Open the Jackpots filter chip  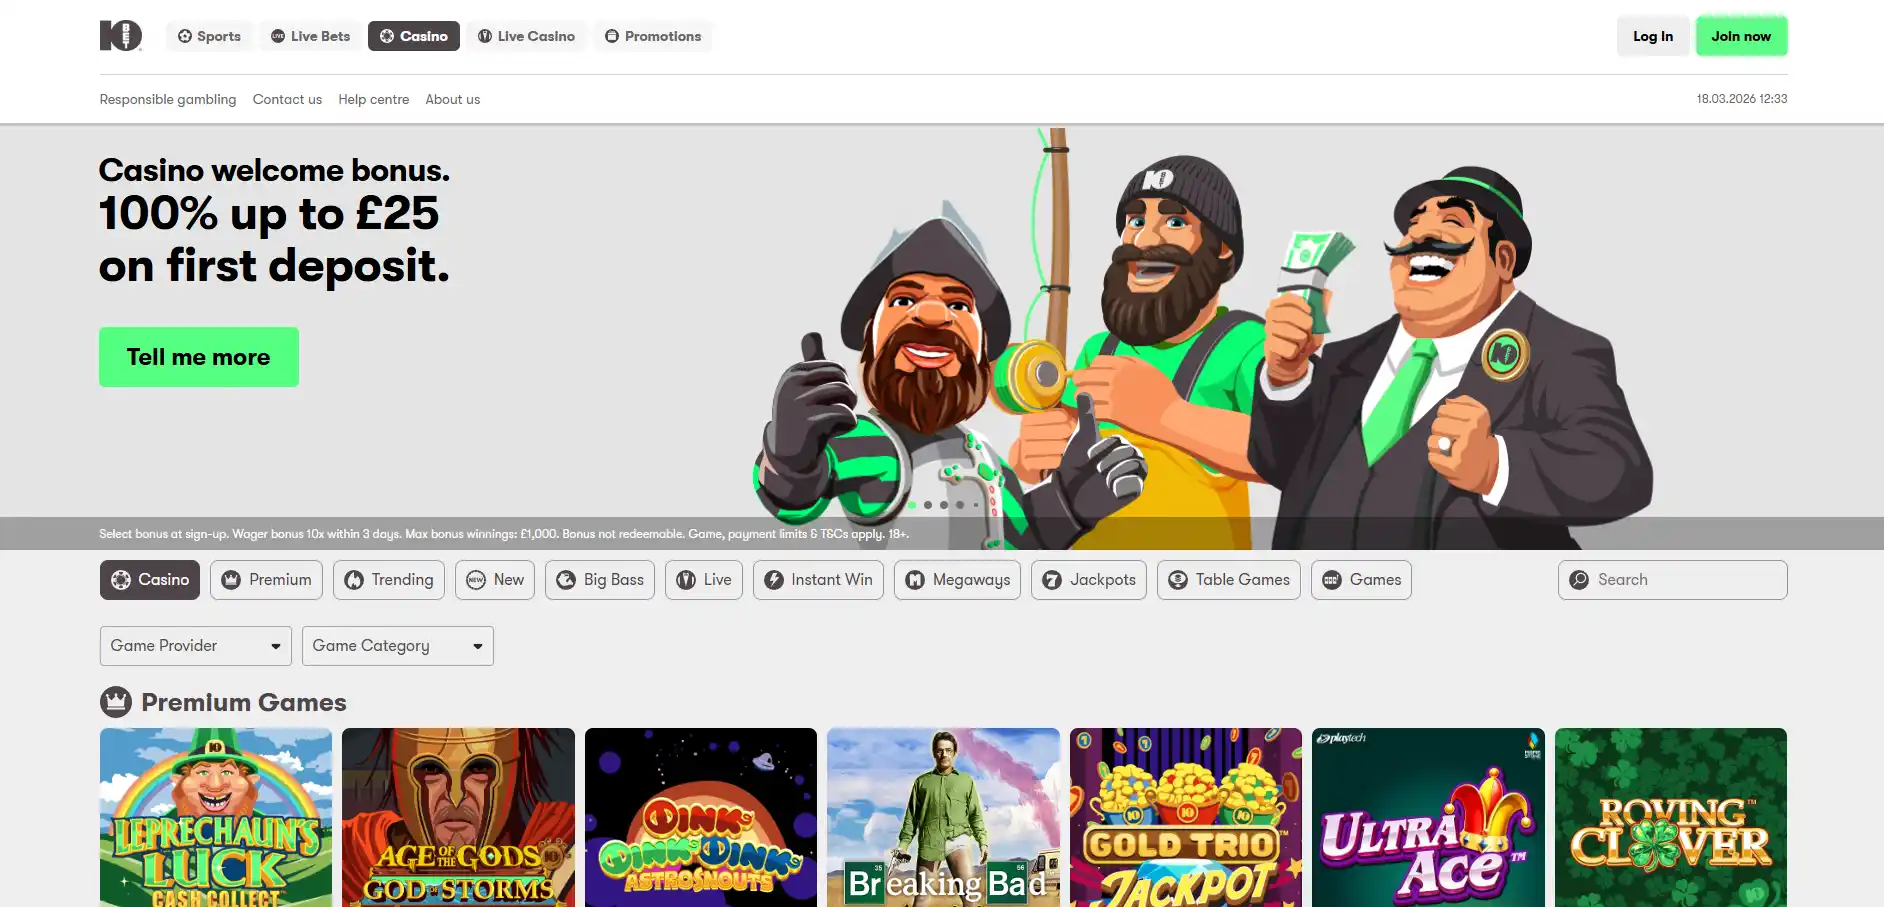(x=1089, y=580)
